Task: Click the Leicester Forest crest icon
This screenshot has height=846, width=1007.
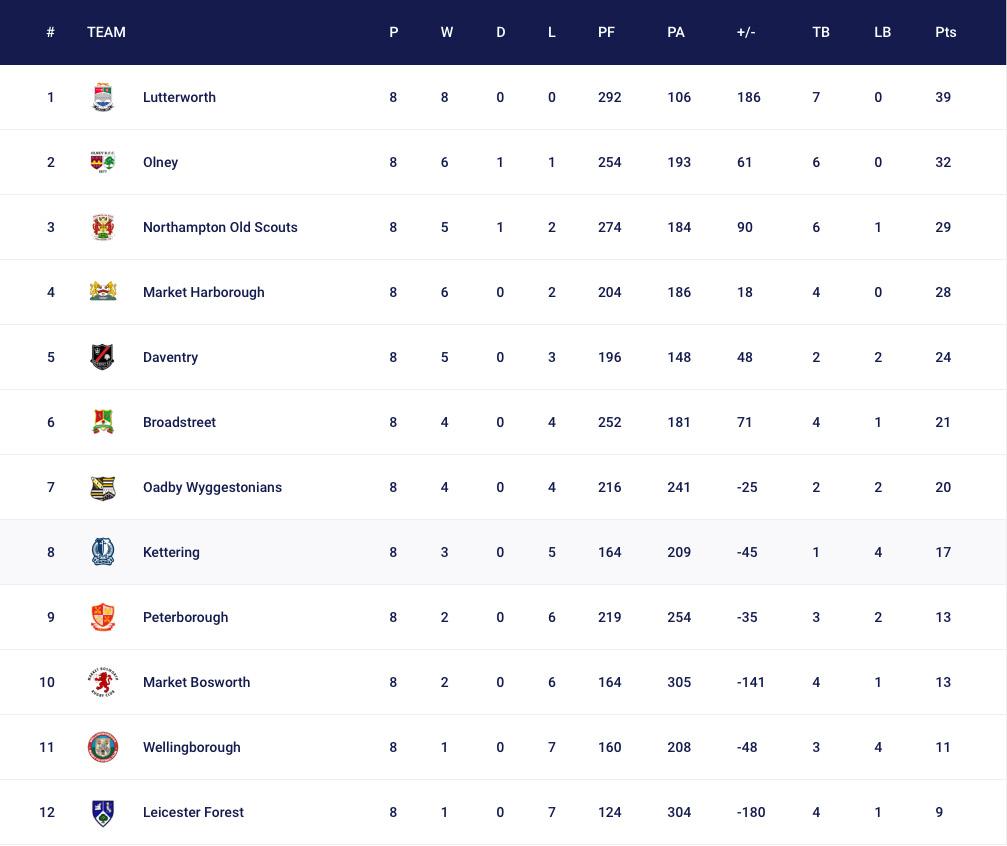Action: point(103,812)
